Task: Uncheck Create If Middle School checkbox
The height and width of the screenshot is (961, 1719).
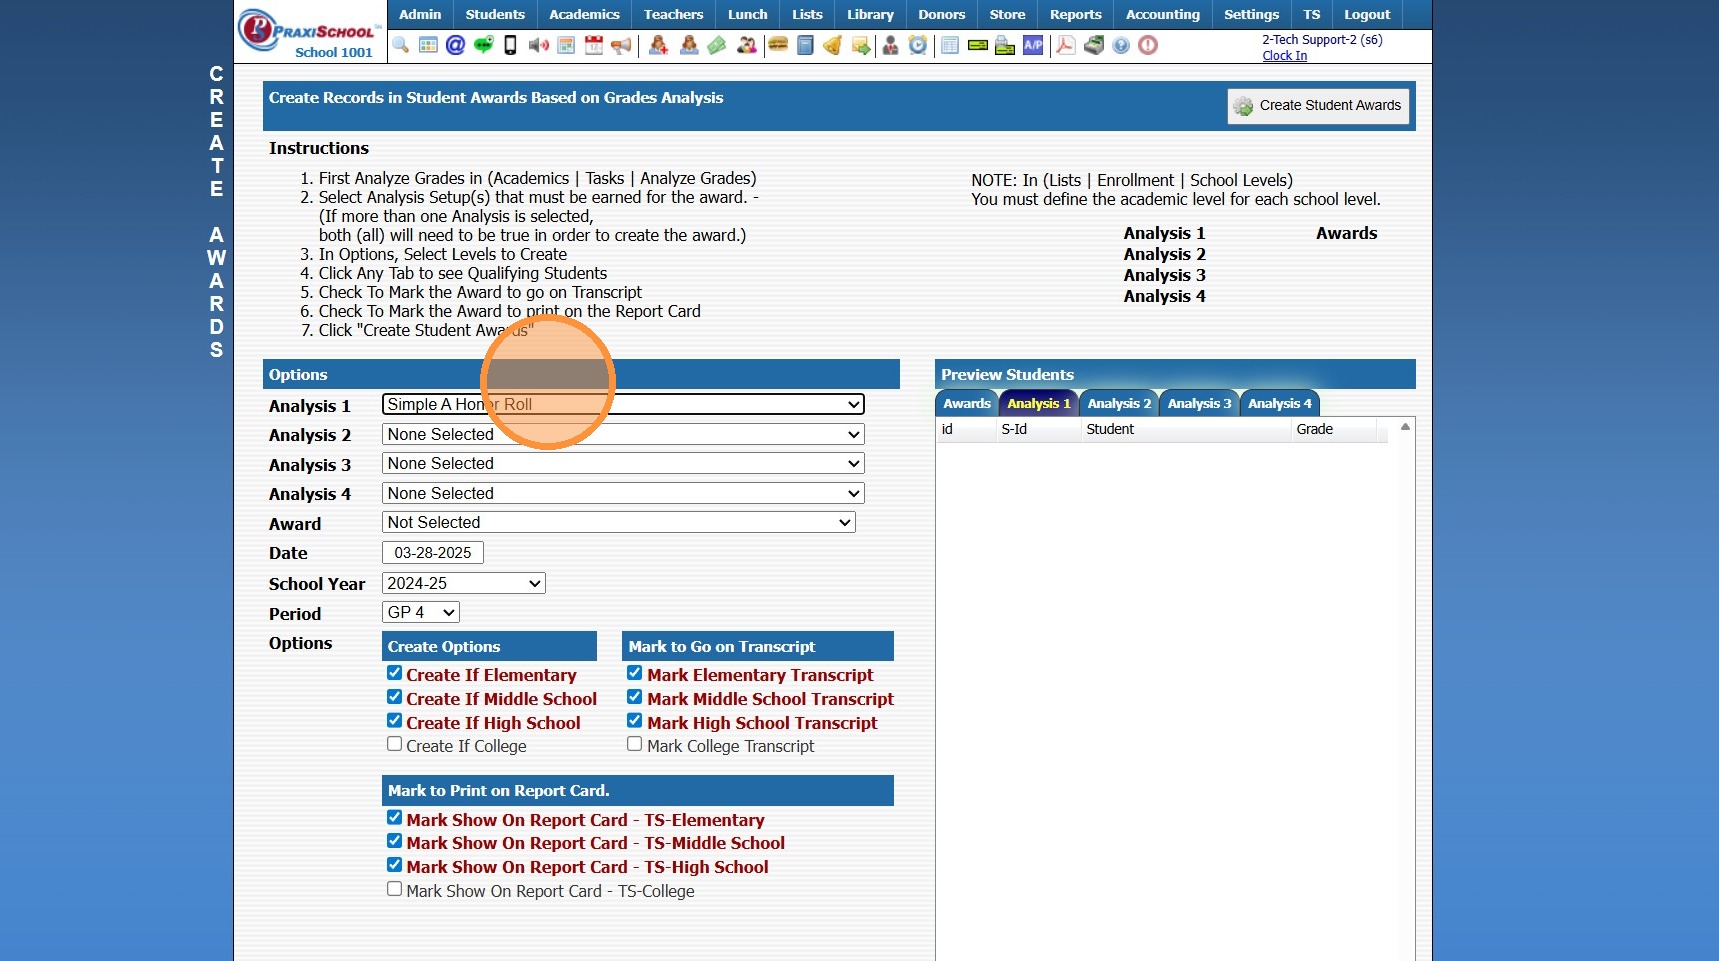Action: click(x=394, y=697)
